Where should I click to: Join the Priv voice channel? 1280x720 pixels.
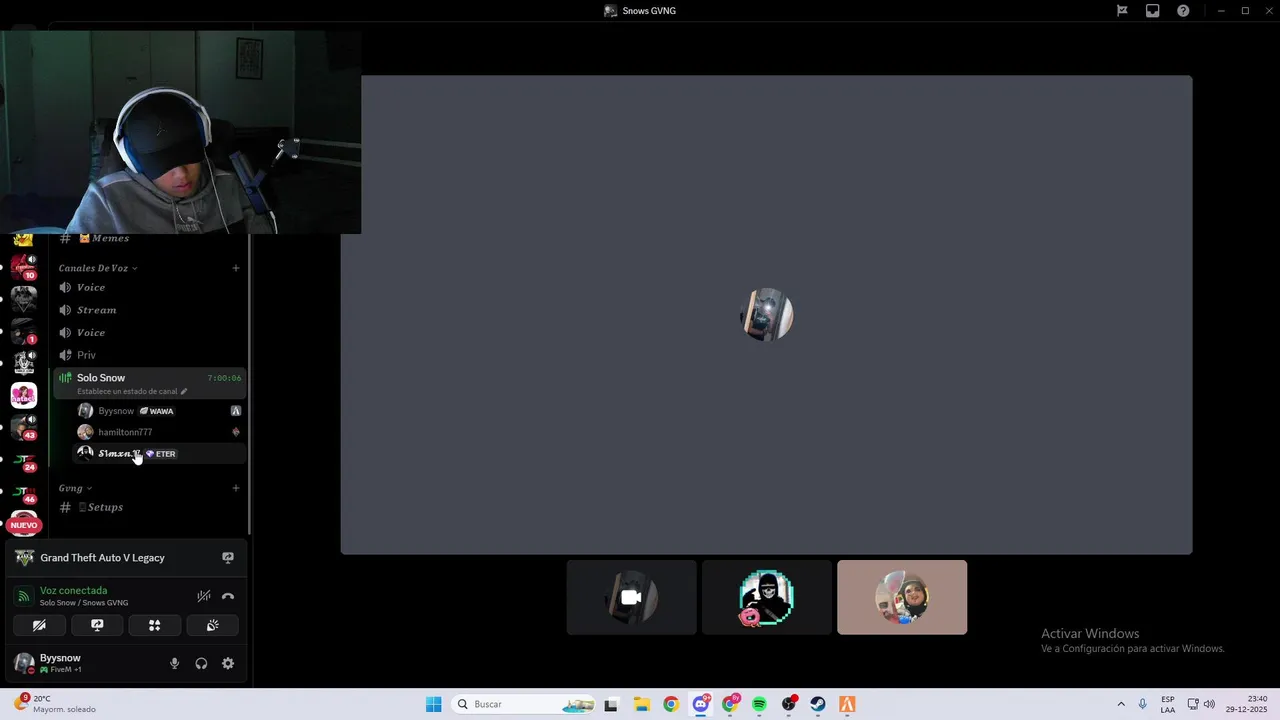[150, 355]
